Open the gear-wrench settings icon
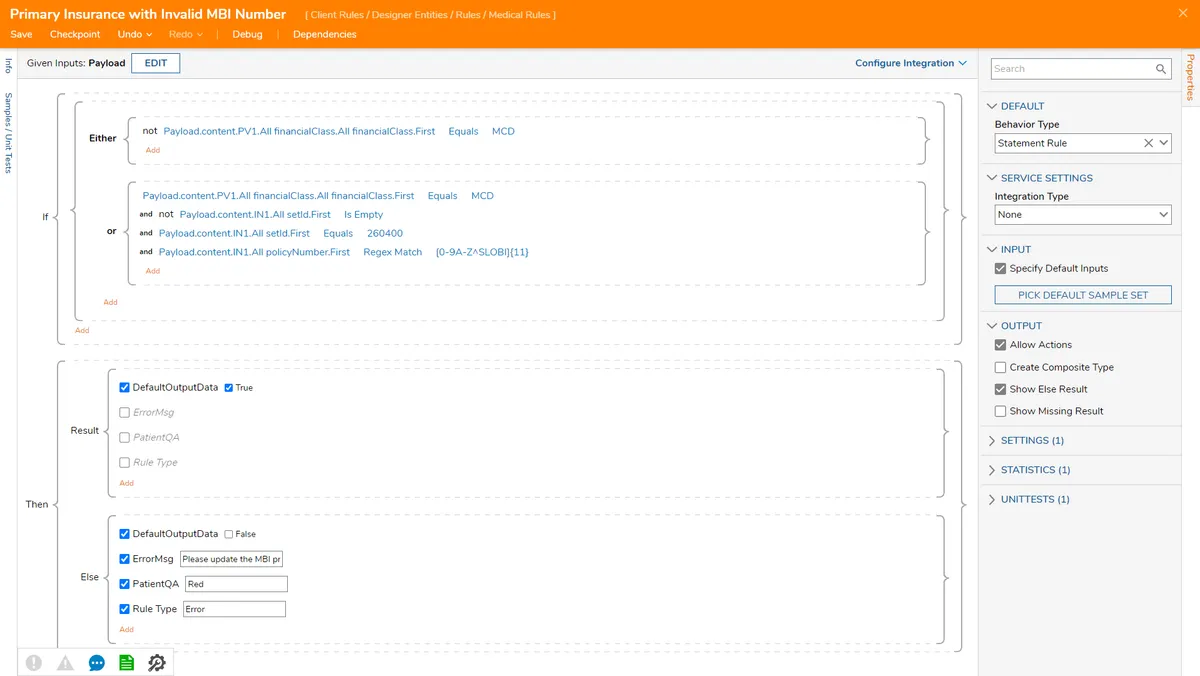Viewport: 1200px width, 676px height. 157,662
